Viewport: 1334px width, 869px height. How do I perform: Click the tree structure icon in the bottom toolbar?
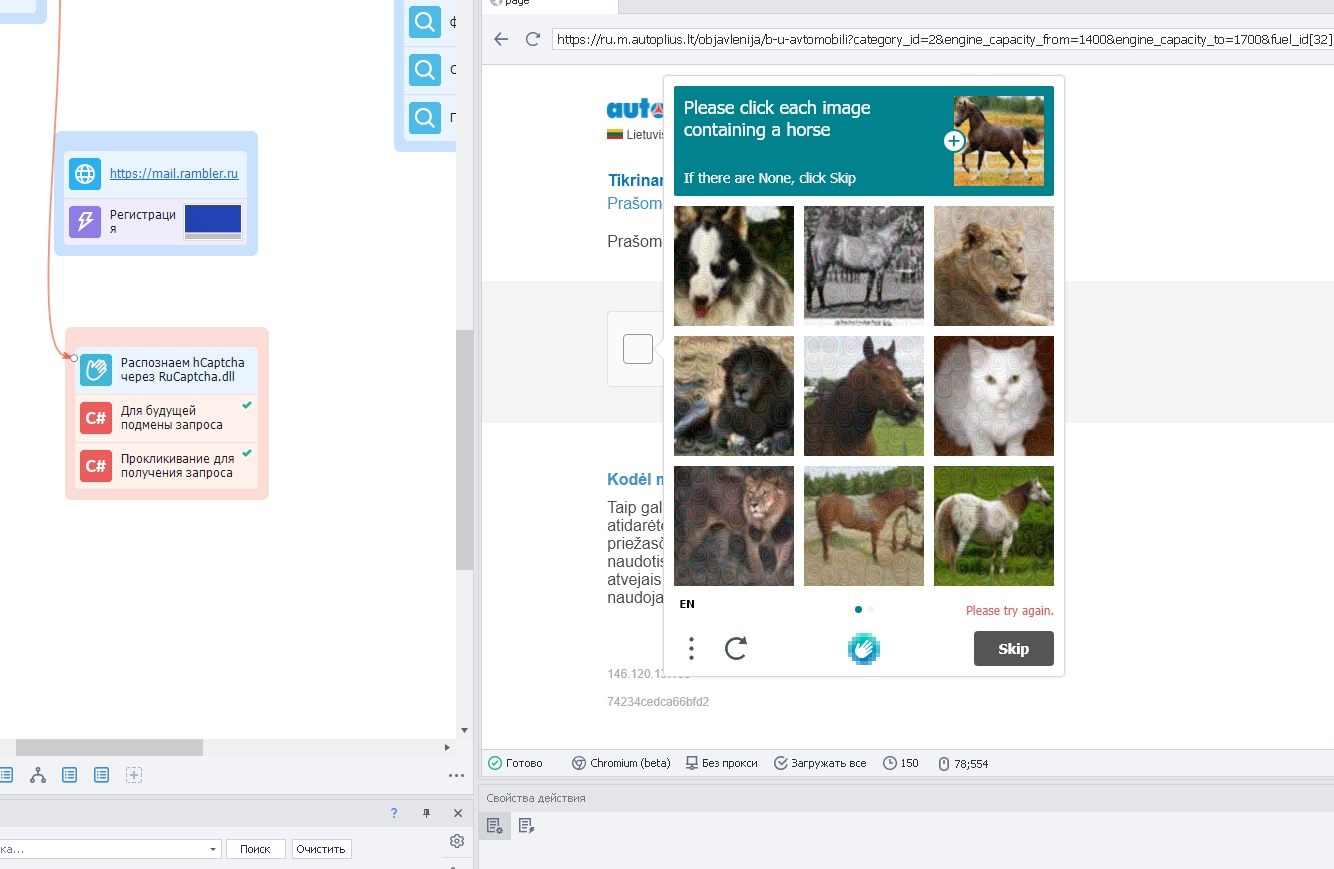38,775
